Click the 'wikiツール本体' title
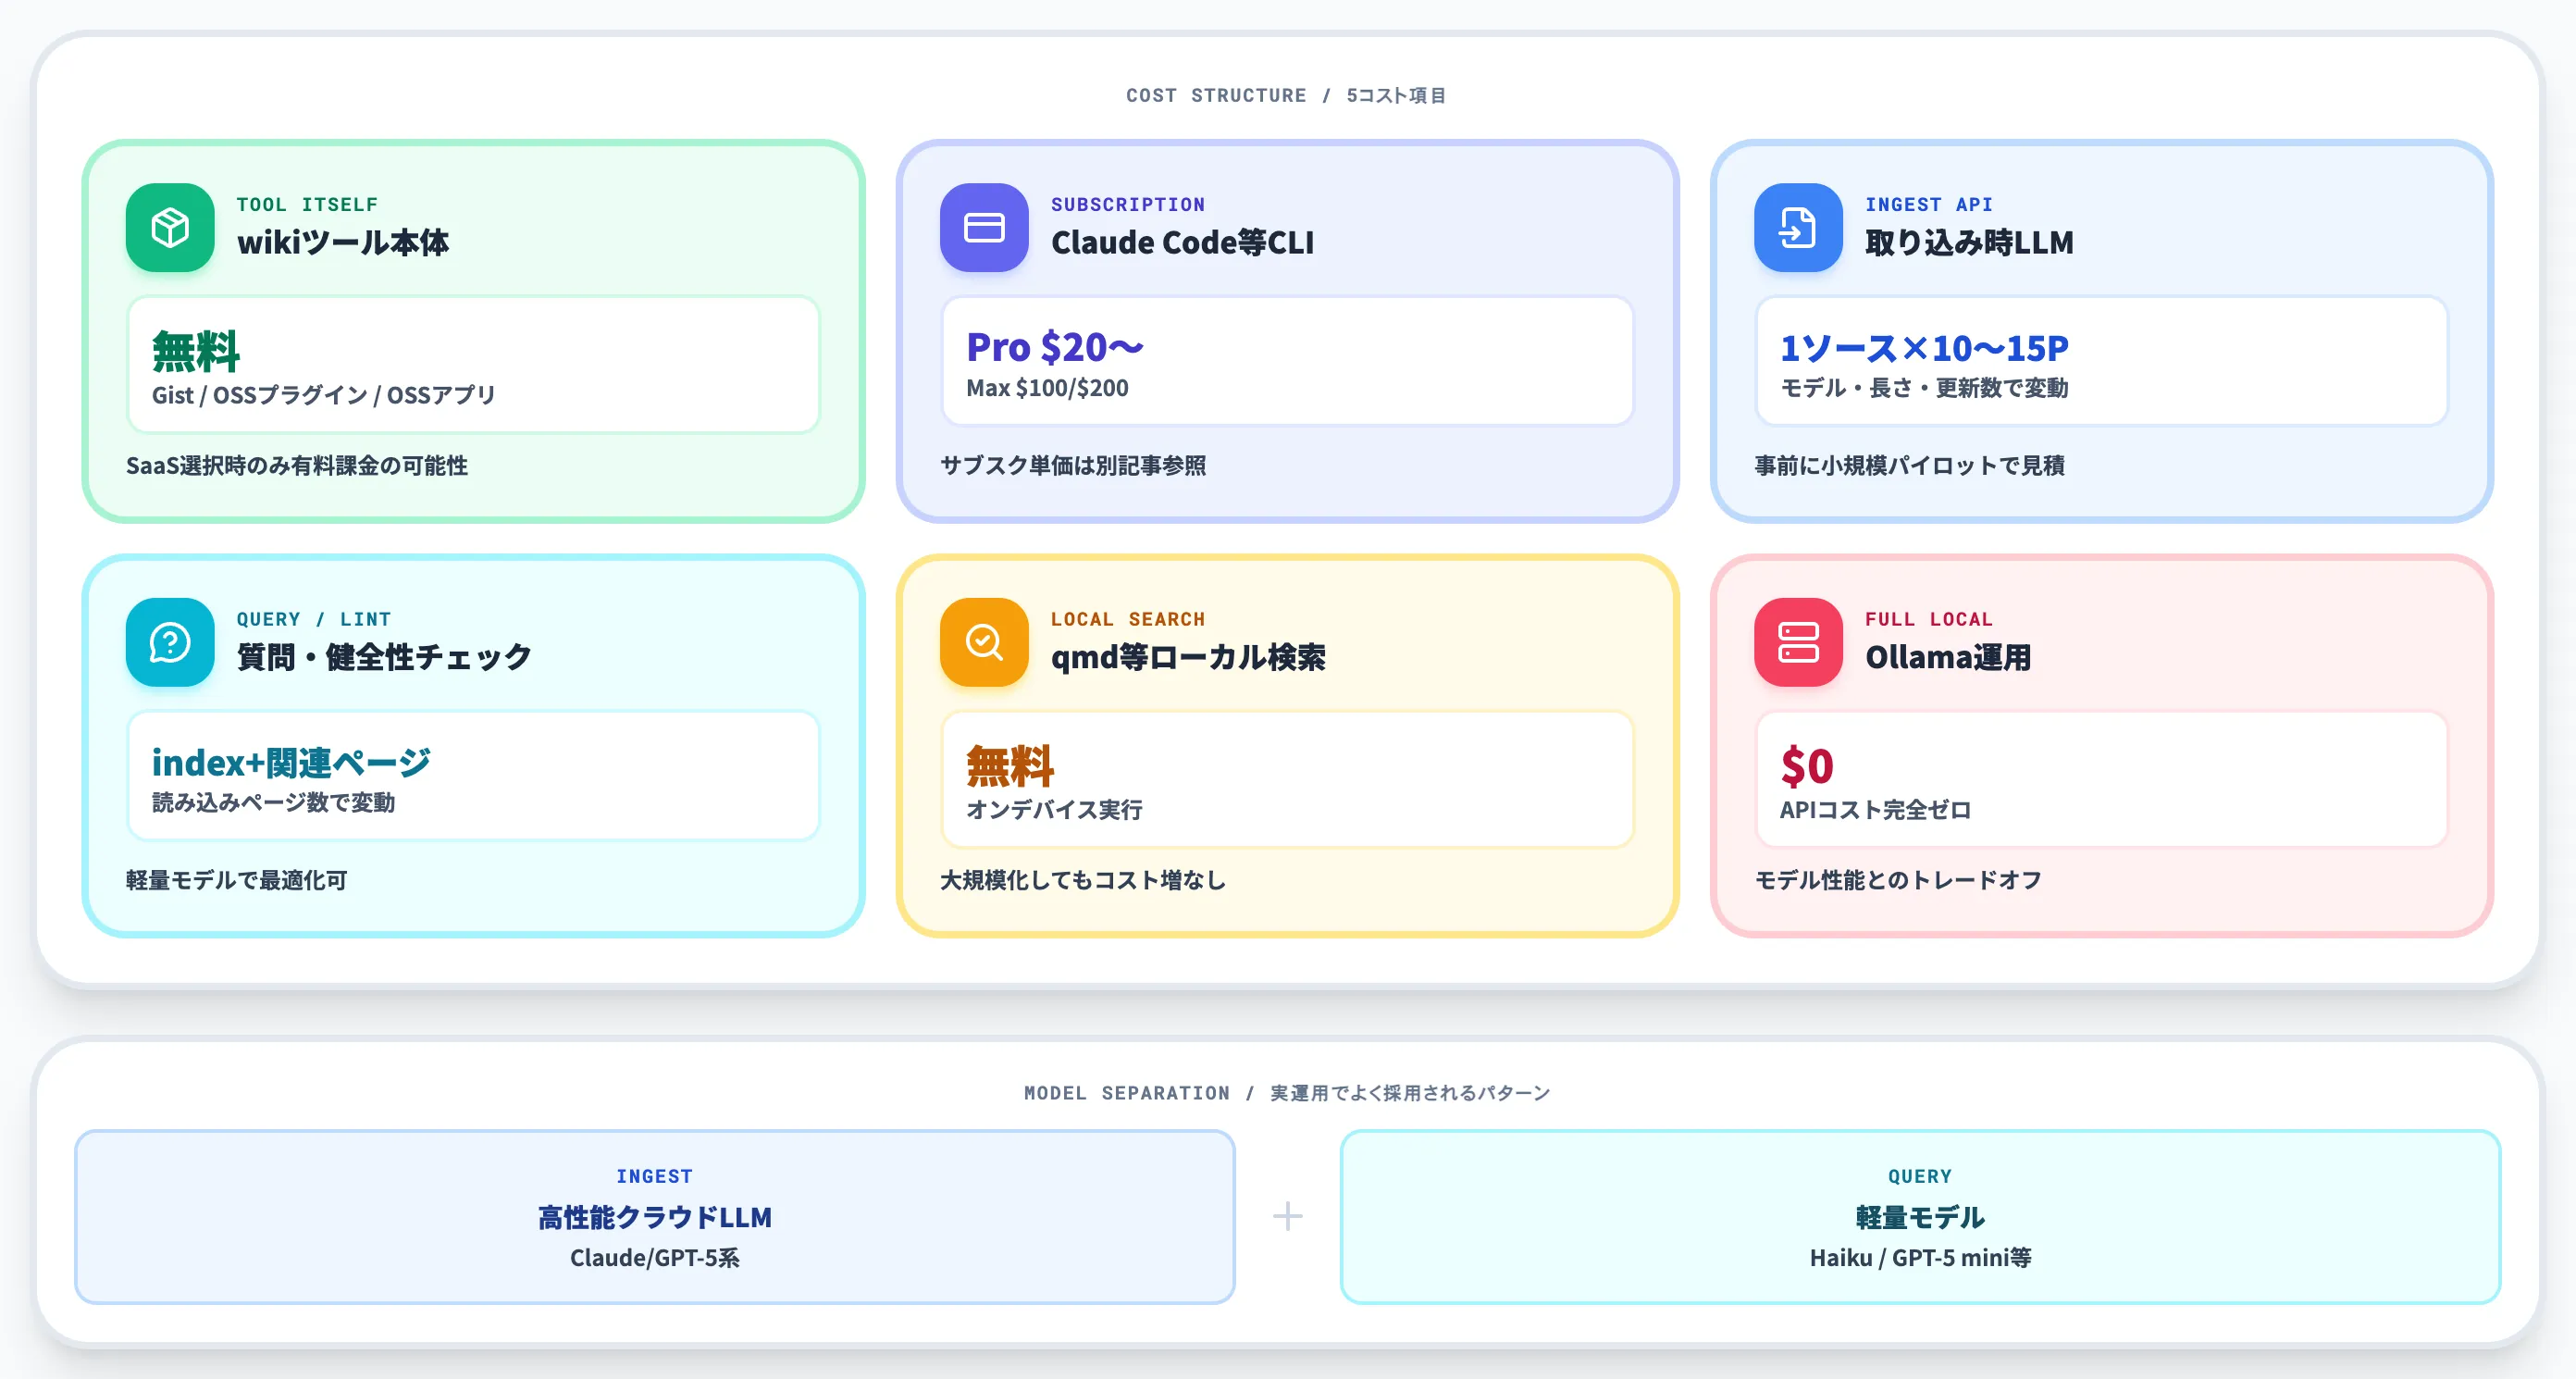 (x=343, y=242)
